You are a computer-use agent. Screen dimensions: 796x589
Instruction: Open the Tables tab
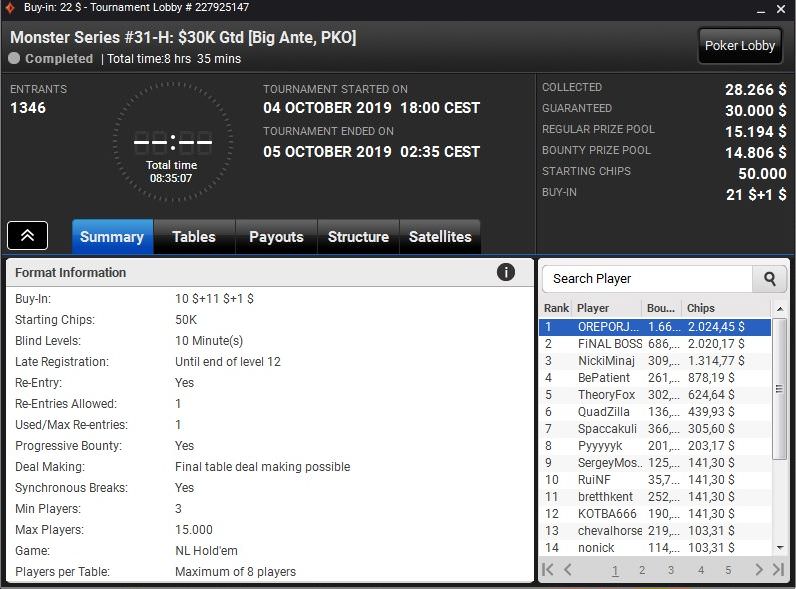[194, 237]
